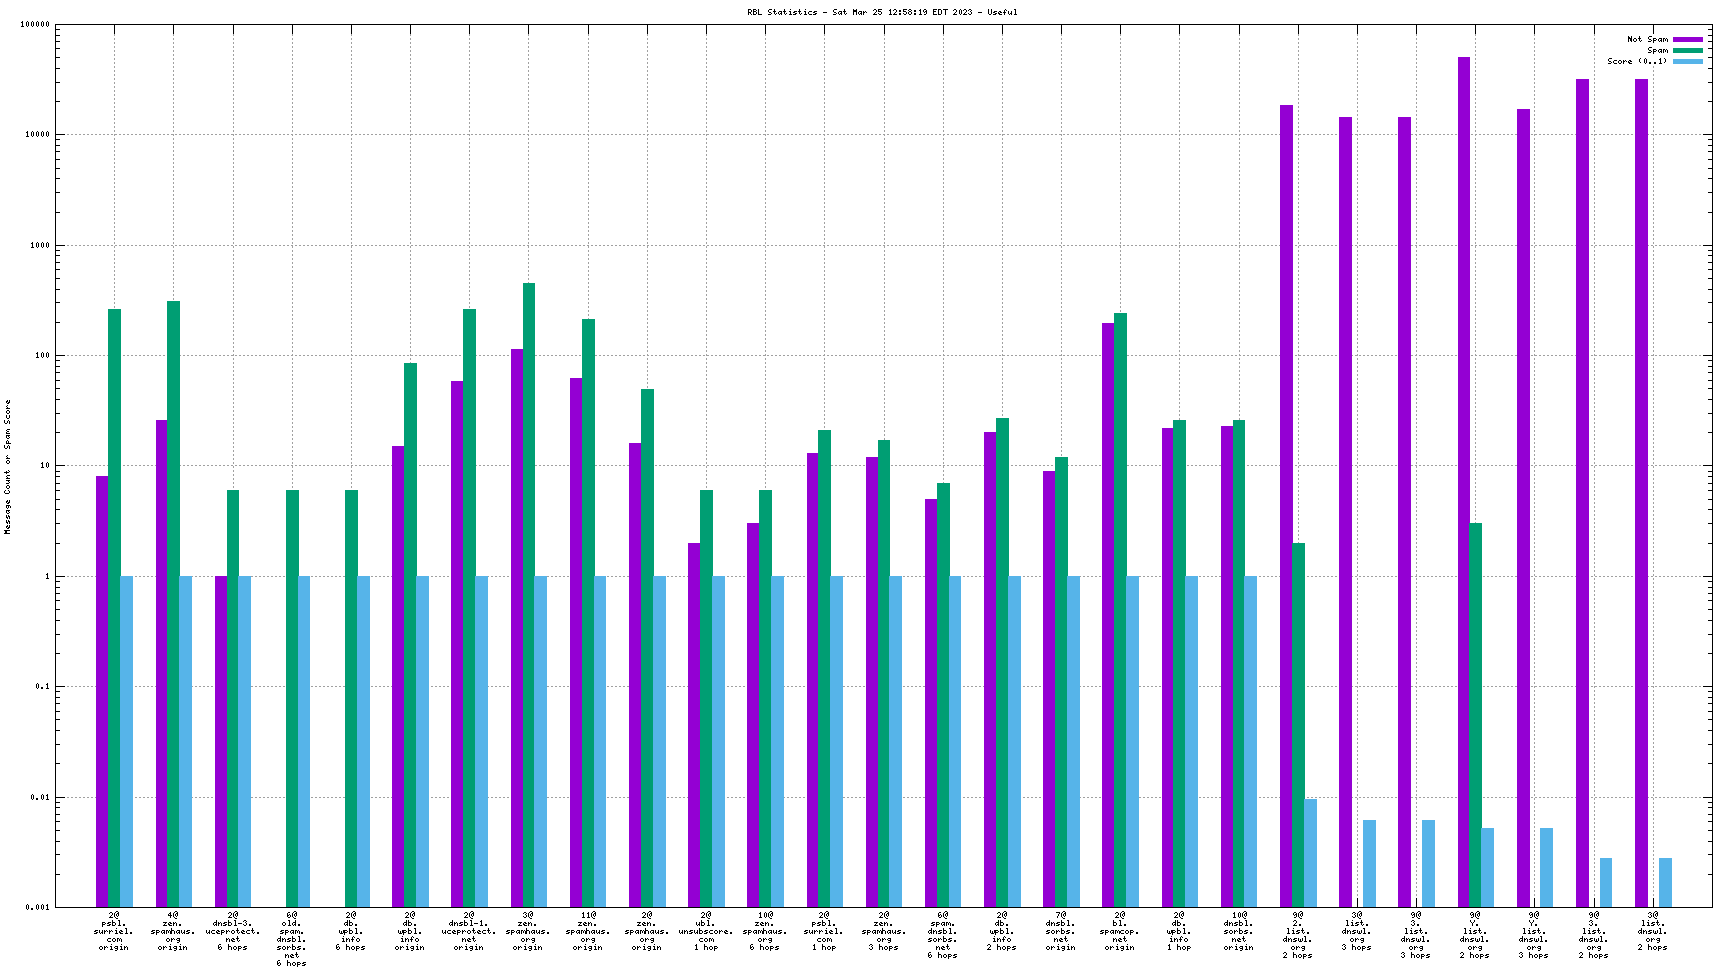Click the tallest purple Not Spam bar
Image resolution: width=1728 pixels, height=972 pixels.
(x=1463, y=480)
